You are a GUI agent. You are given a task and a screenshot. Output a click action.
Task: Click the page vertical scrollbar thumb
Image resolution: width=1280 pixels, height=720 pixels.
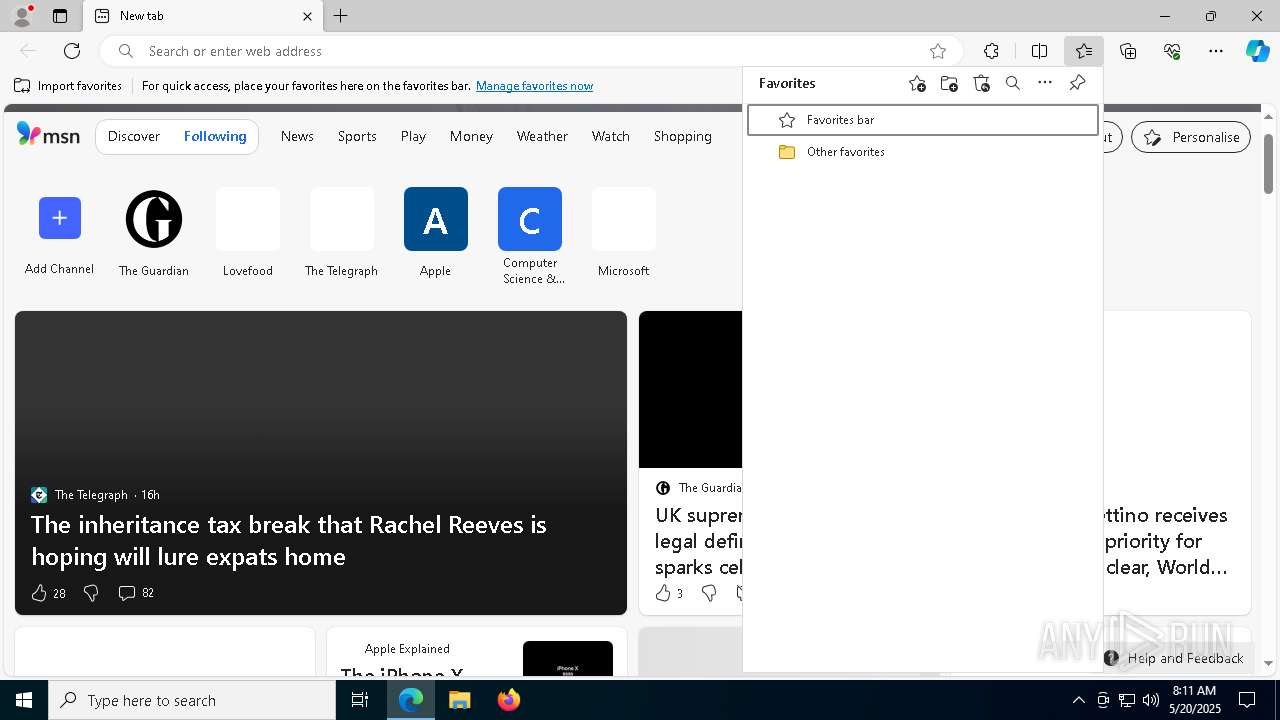1268,163
